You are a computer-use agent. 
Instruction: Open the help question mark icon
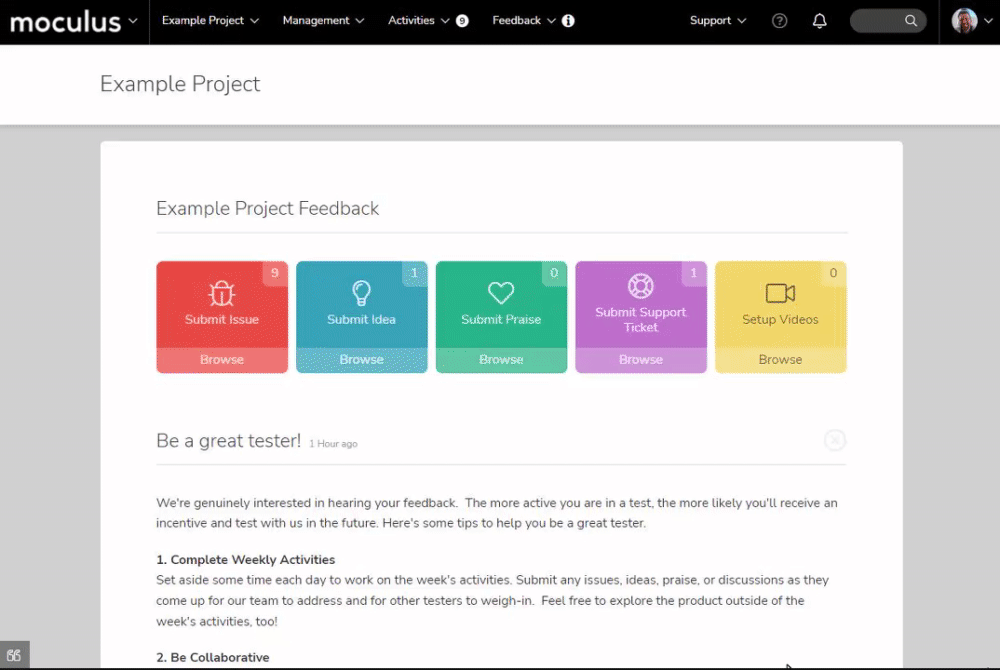point(780,21)
